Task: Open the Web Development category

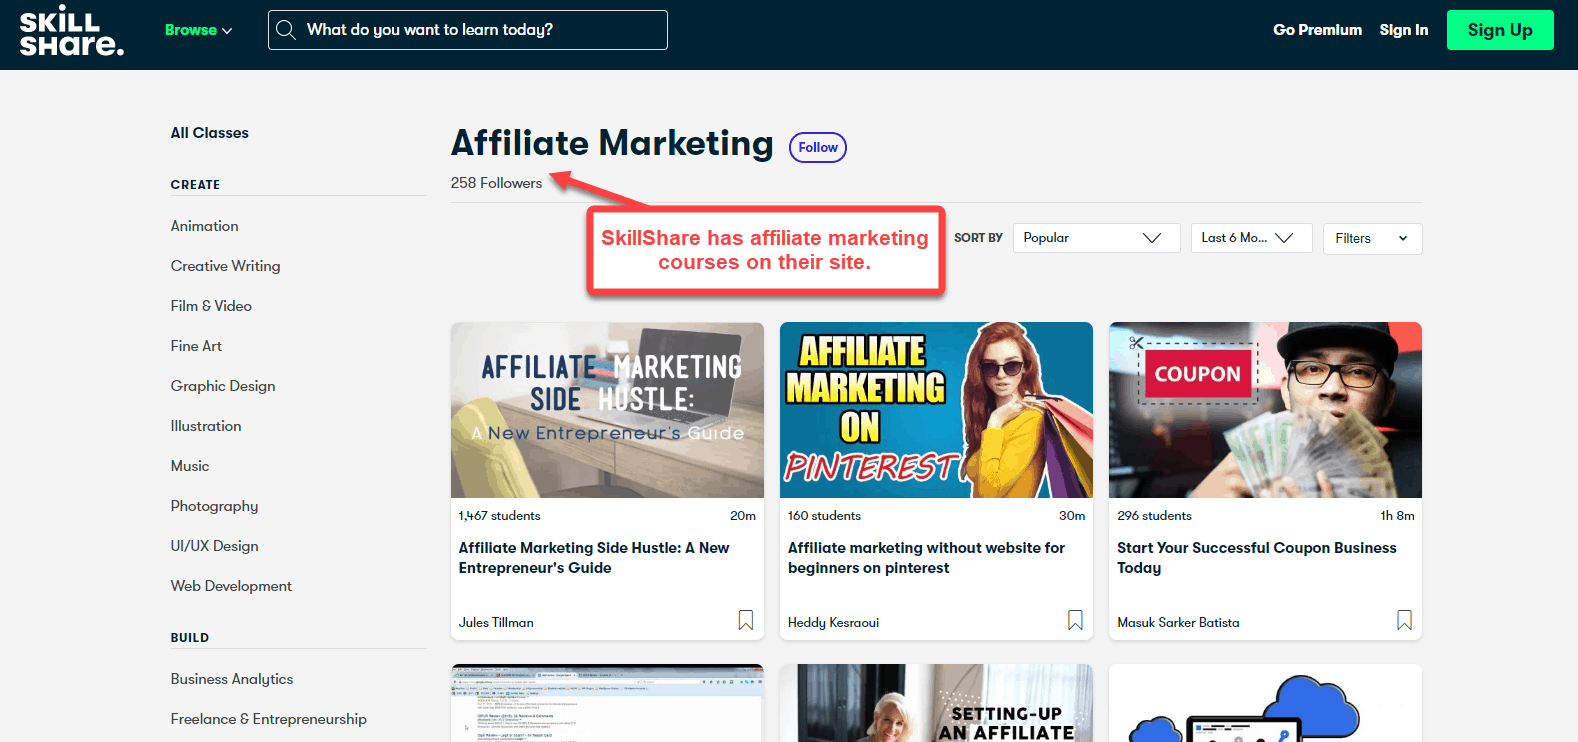Action: pyautogui.click(x=231, y=586)
